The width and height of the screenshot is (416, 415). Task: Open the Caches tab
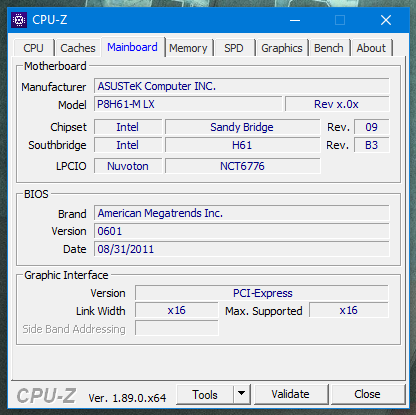(x=77, y=48)
